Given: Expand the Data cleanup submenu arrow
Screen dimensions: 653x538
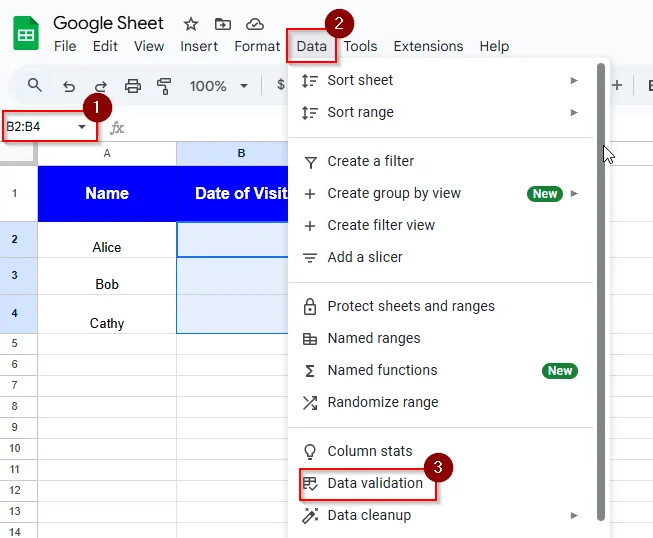Looking at the screenshot, I should pyautogui.click(x=574, y=516).
